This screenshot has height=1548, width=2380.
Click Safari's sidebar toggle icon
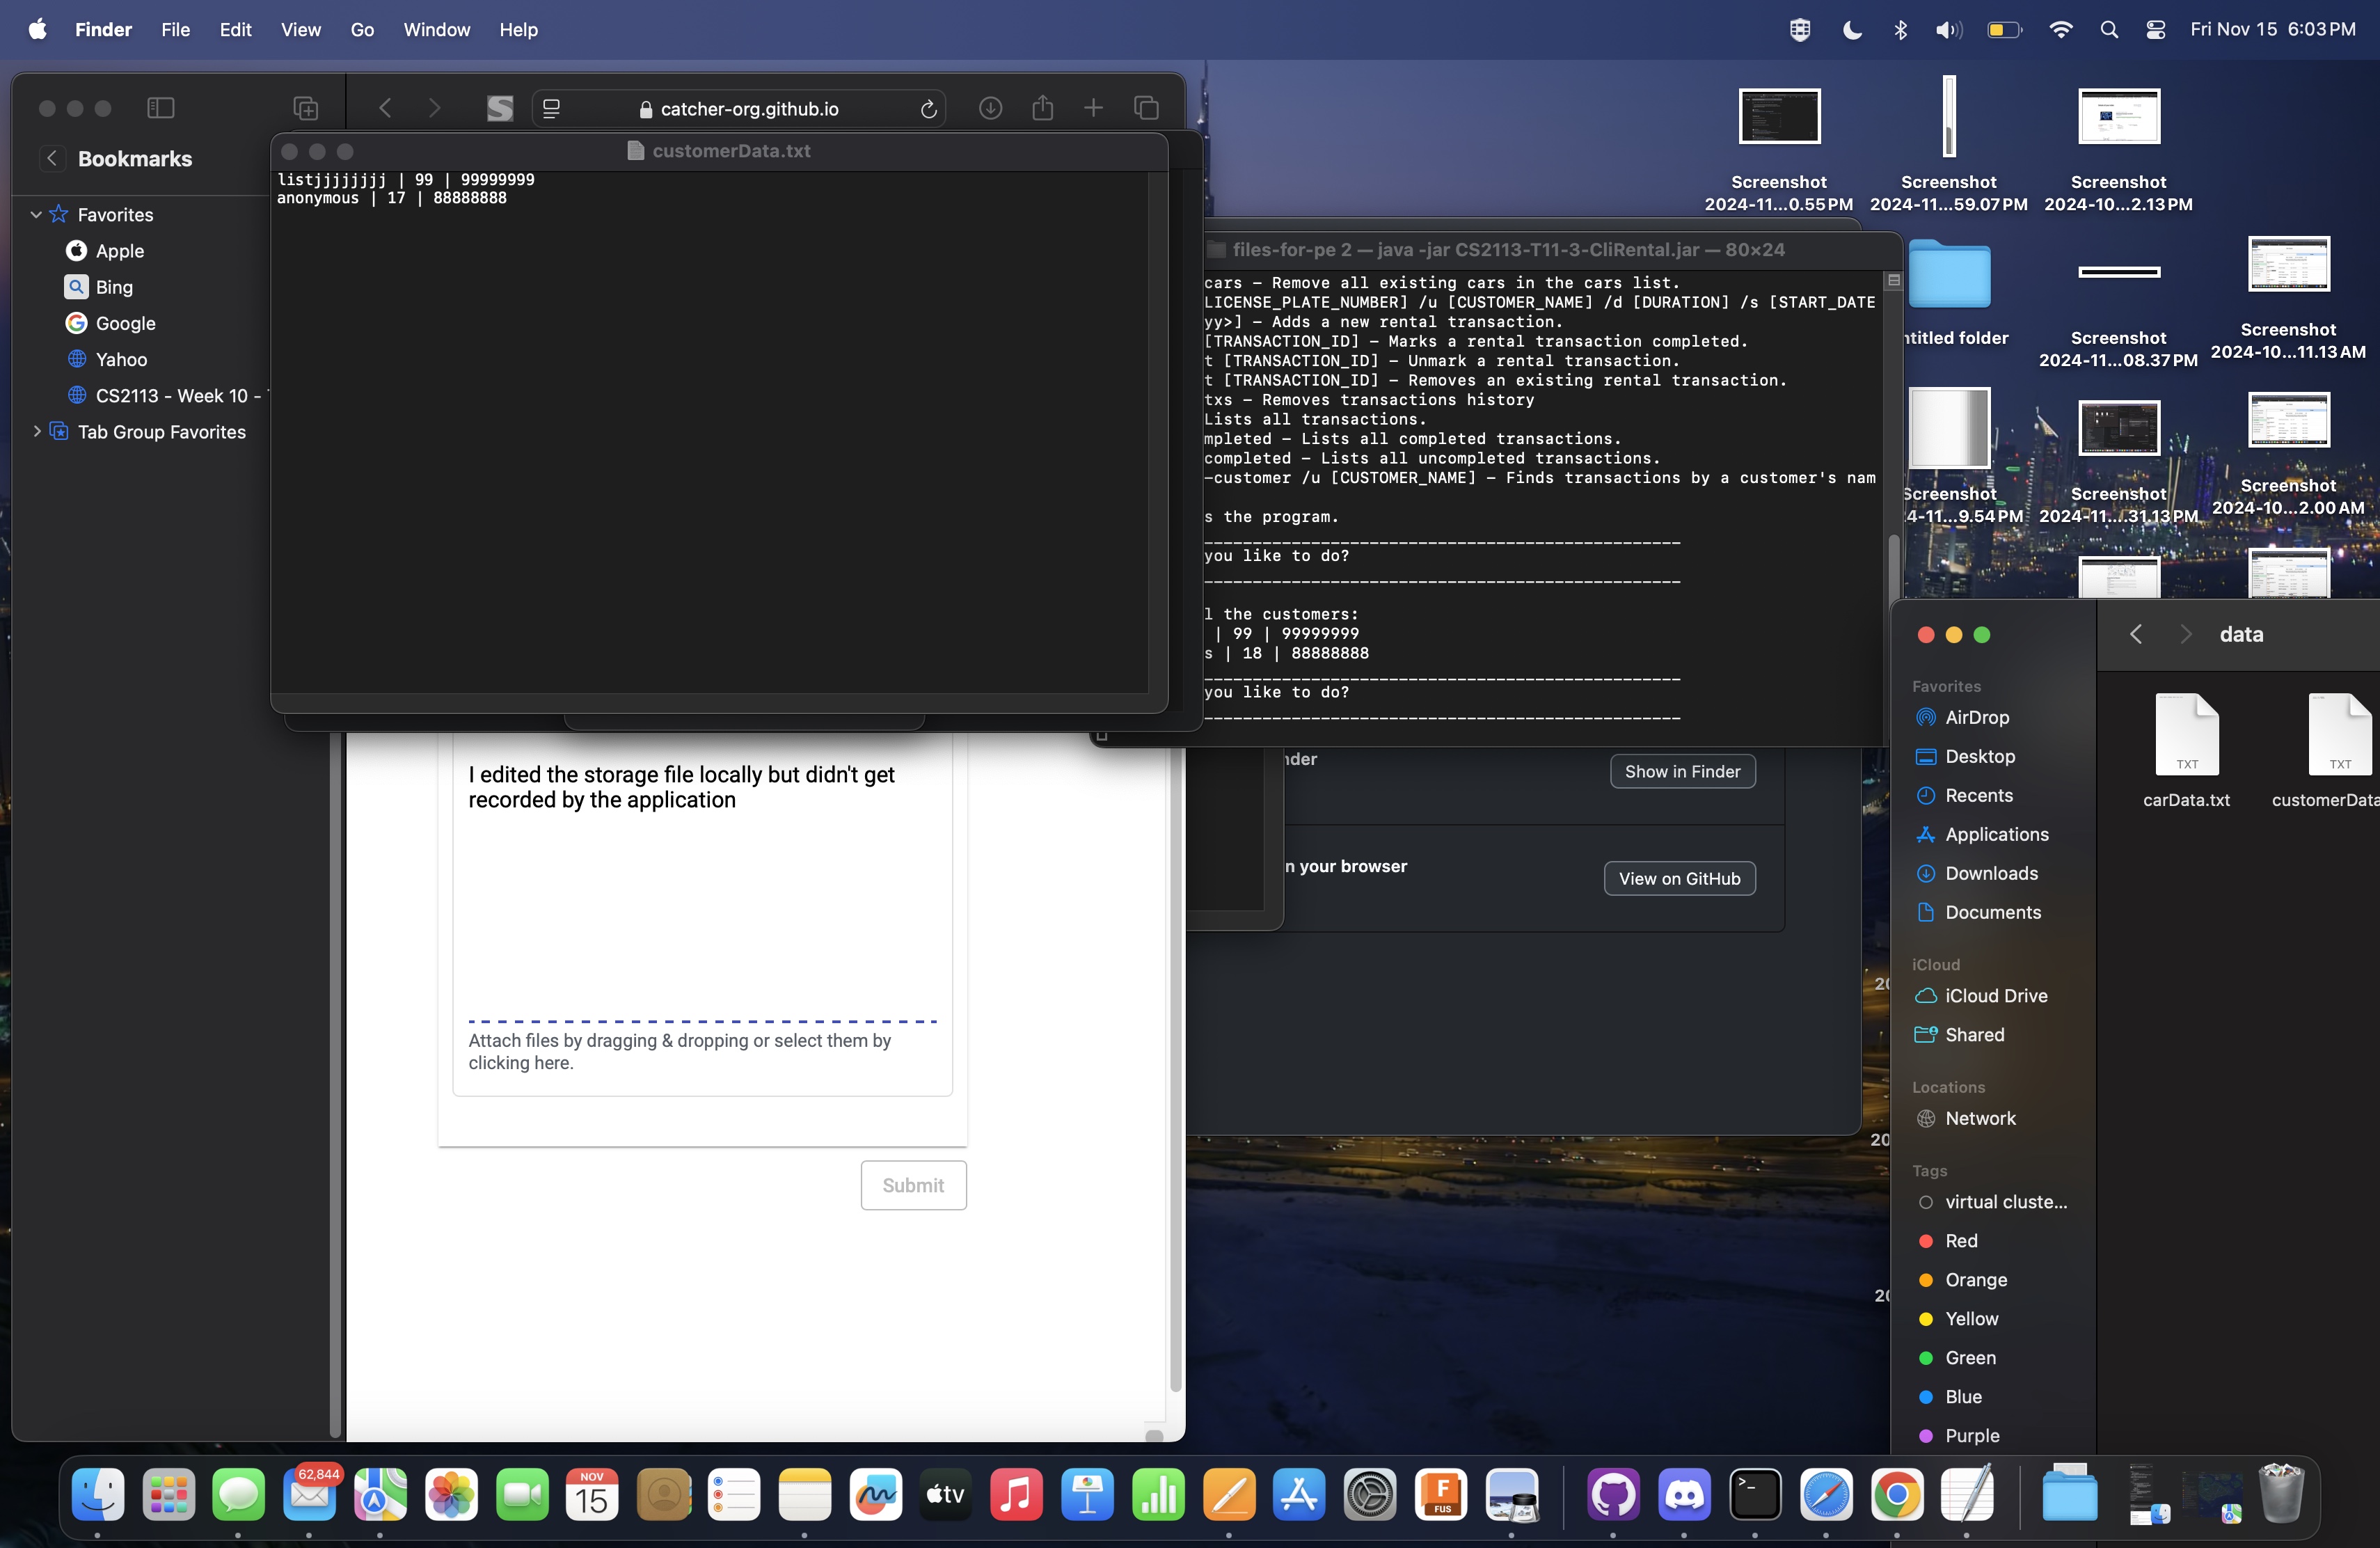click(161, 108)
